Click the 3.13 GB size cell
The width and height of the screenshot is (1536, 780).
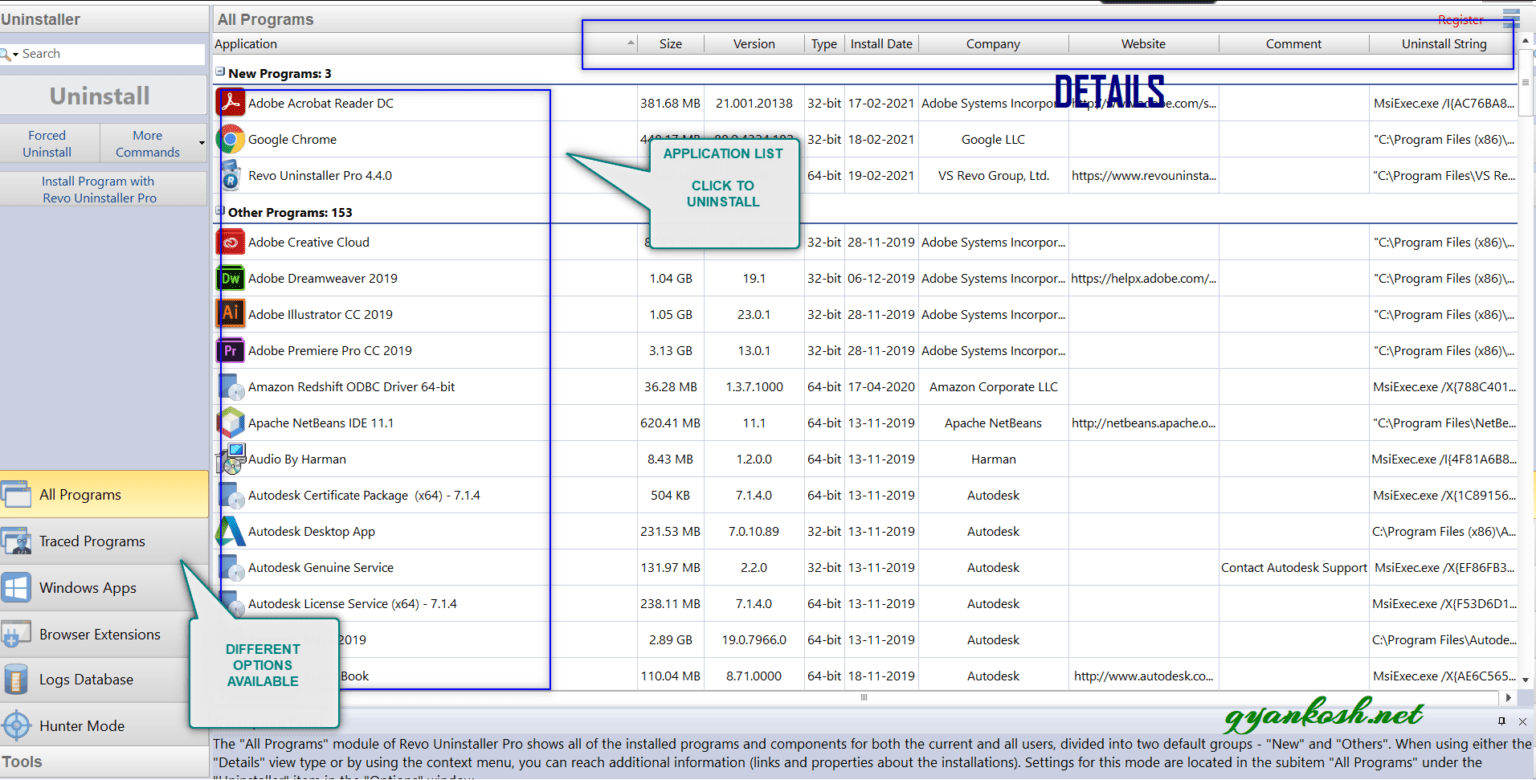pyautogui.click(x=671, y=350)
